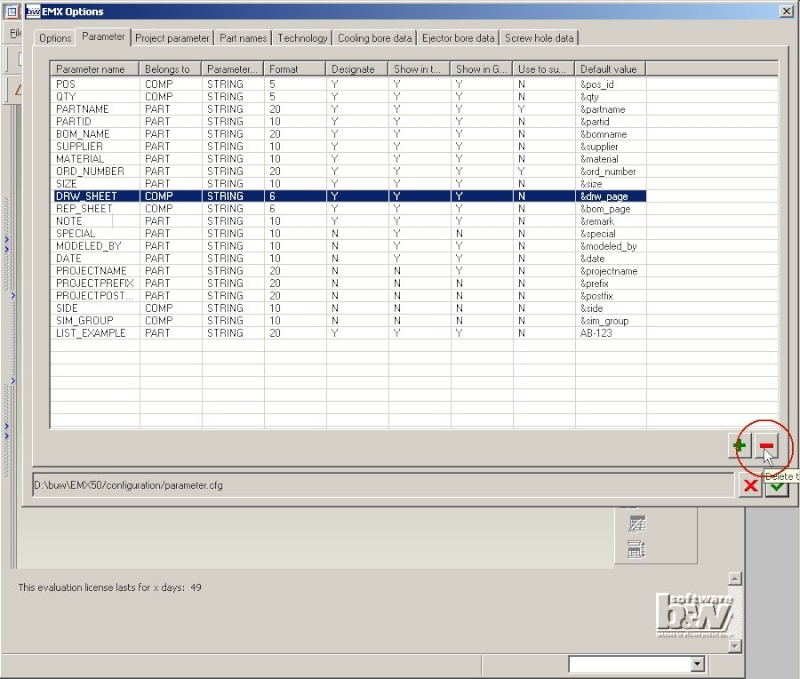Click the Designate column header
Image resolution: width=800 pixels, height=679 pixels.
point(357,69)
